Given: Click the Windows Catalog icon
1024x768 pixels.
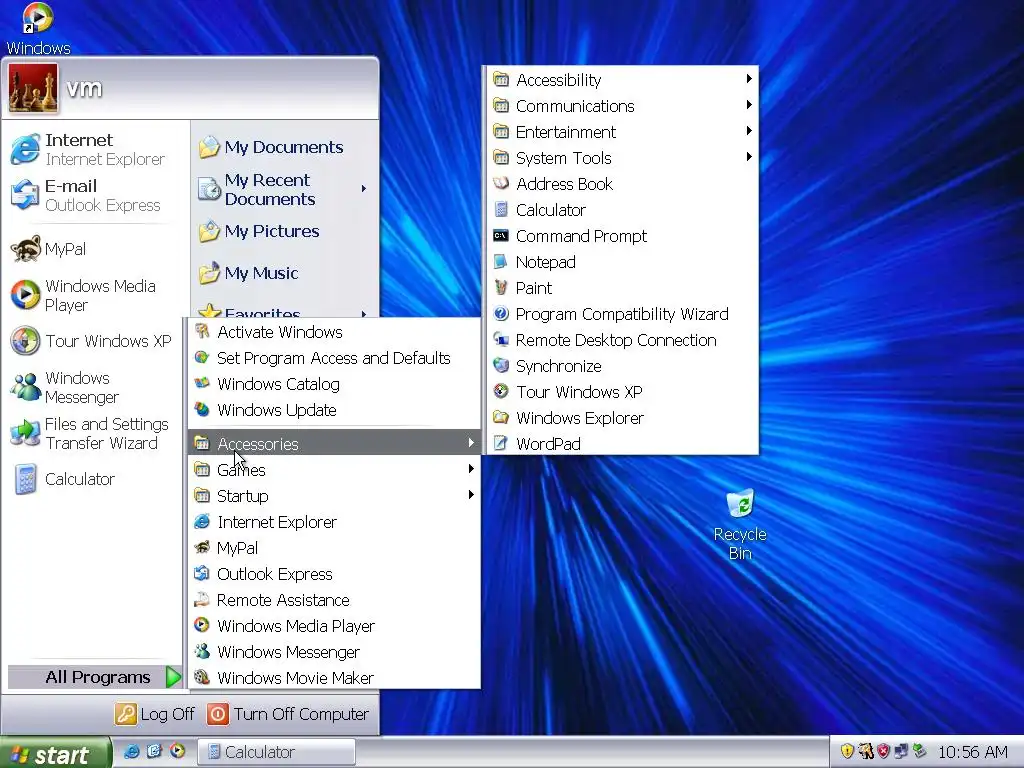Looking at the screenshot, I should click(x=202, y=383).
